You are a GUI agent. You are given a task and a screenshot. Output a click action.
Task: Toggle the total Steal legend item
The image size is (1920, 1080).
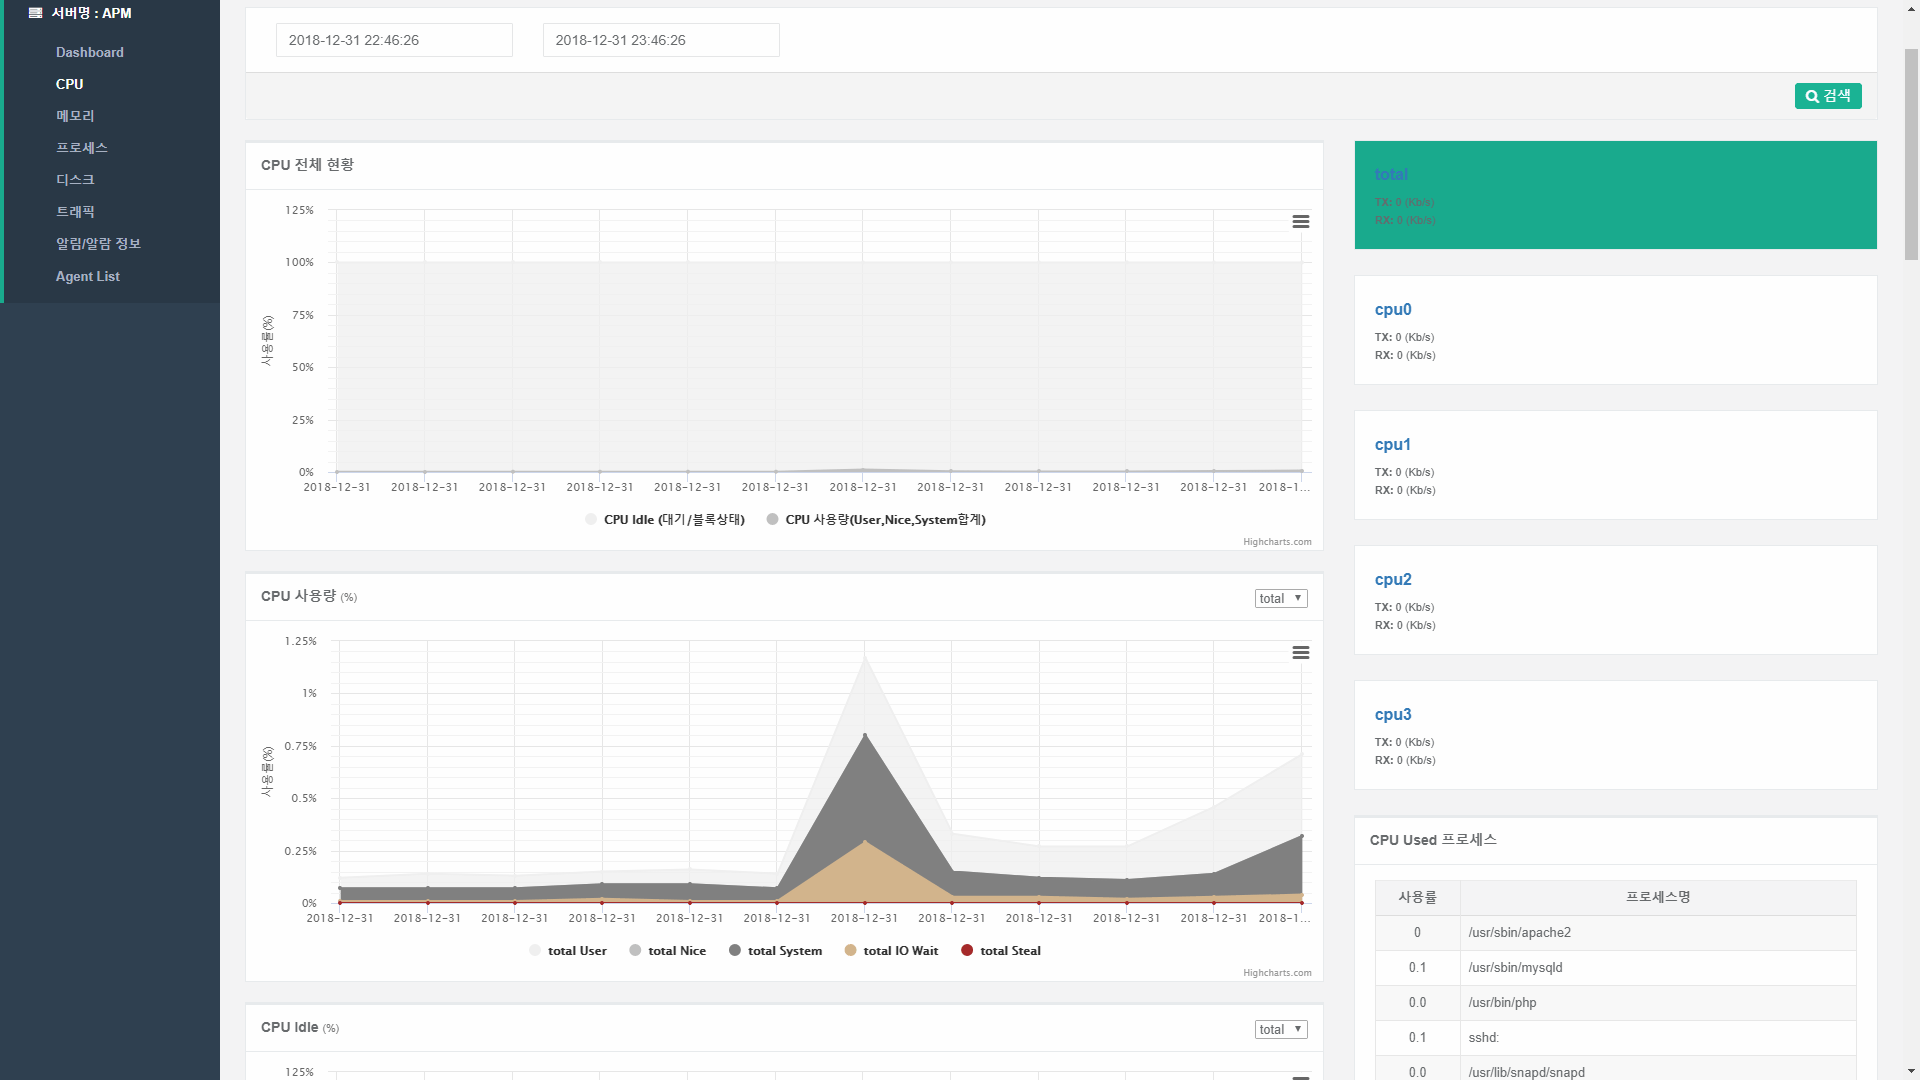pyautogui.click(x=1001, y=951)
